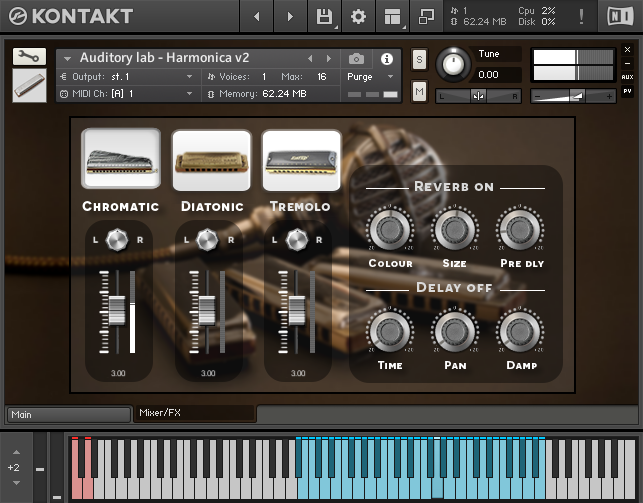
Task: Open the wrench instrument edit mode
Action: tap(29, 57)
